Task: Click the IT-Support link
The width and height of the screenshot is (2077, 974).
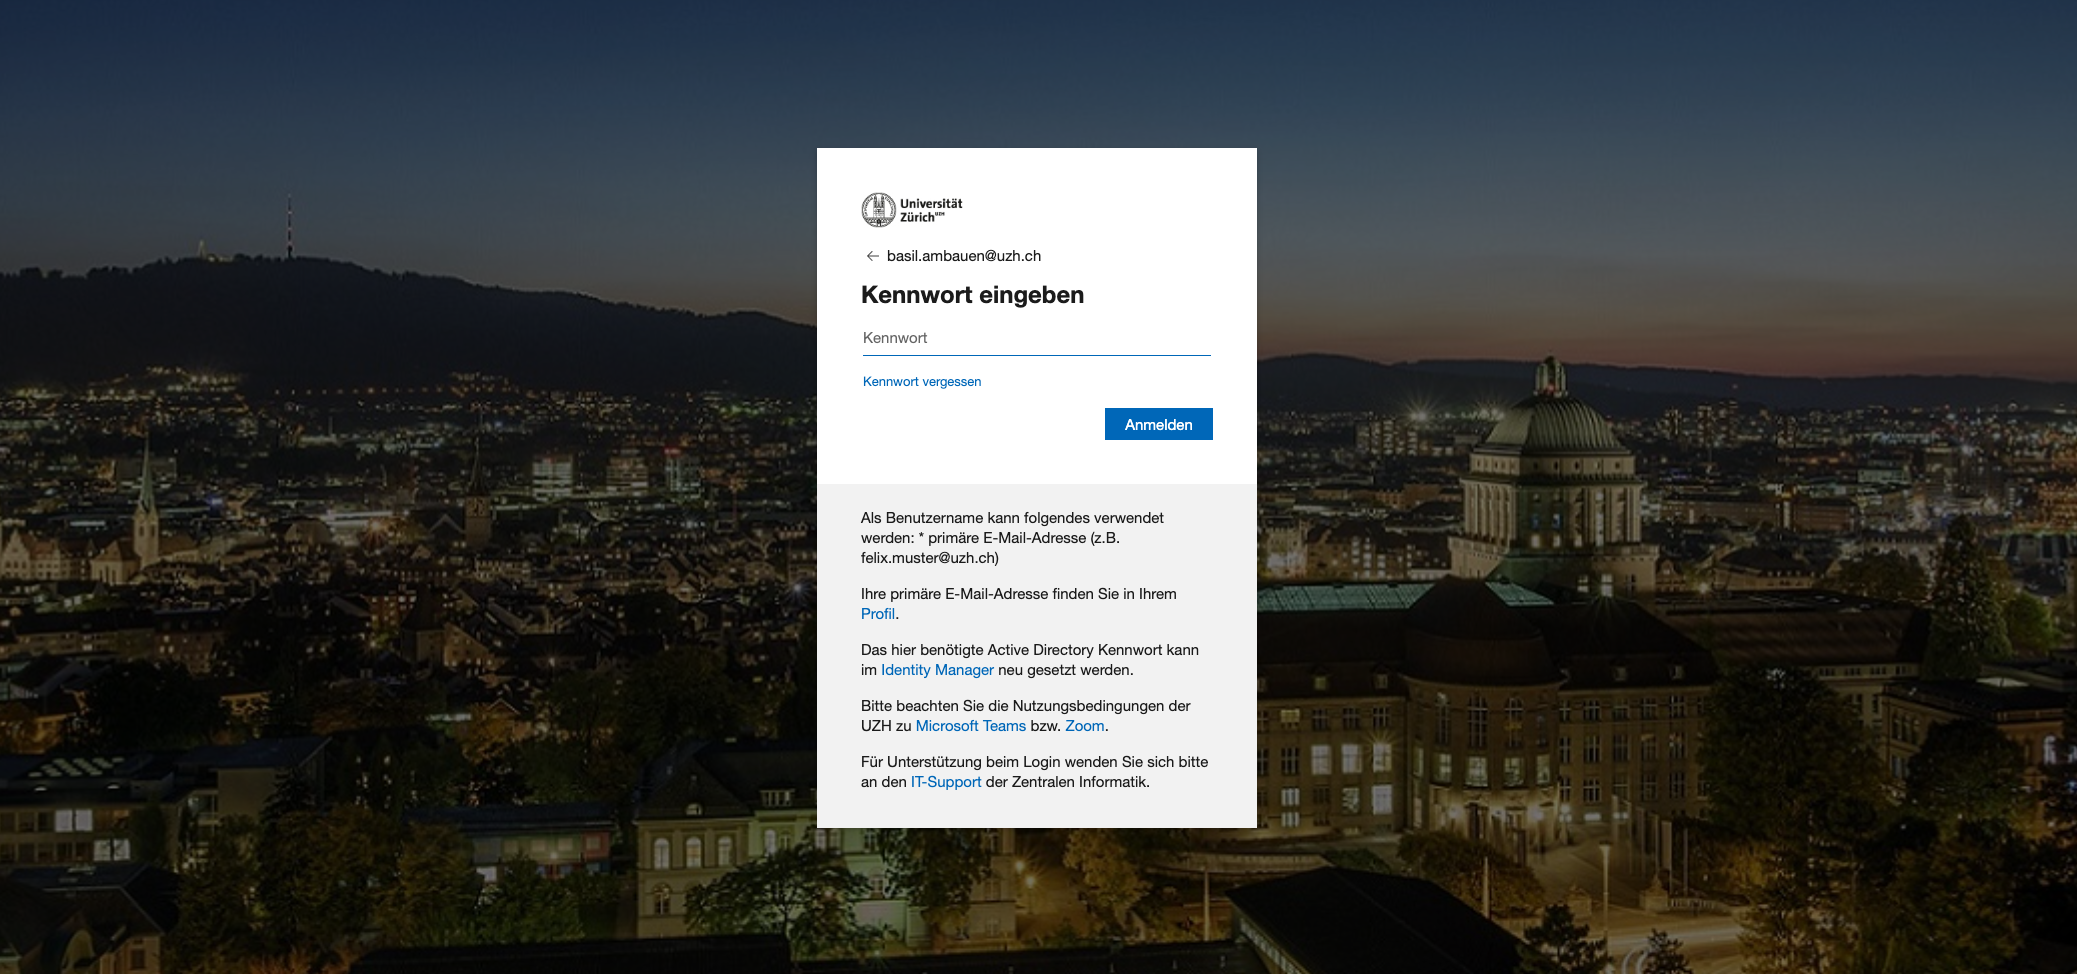Action: tap(945, 782)
